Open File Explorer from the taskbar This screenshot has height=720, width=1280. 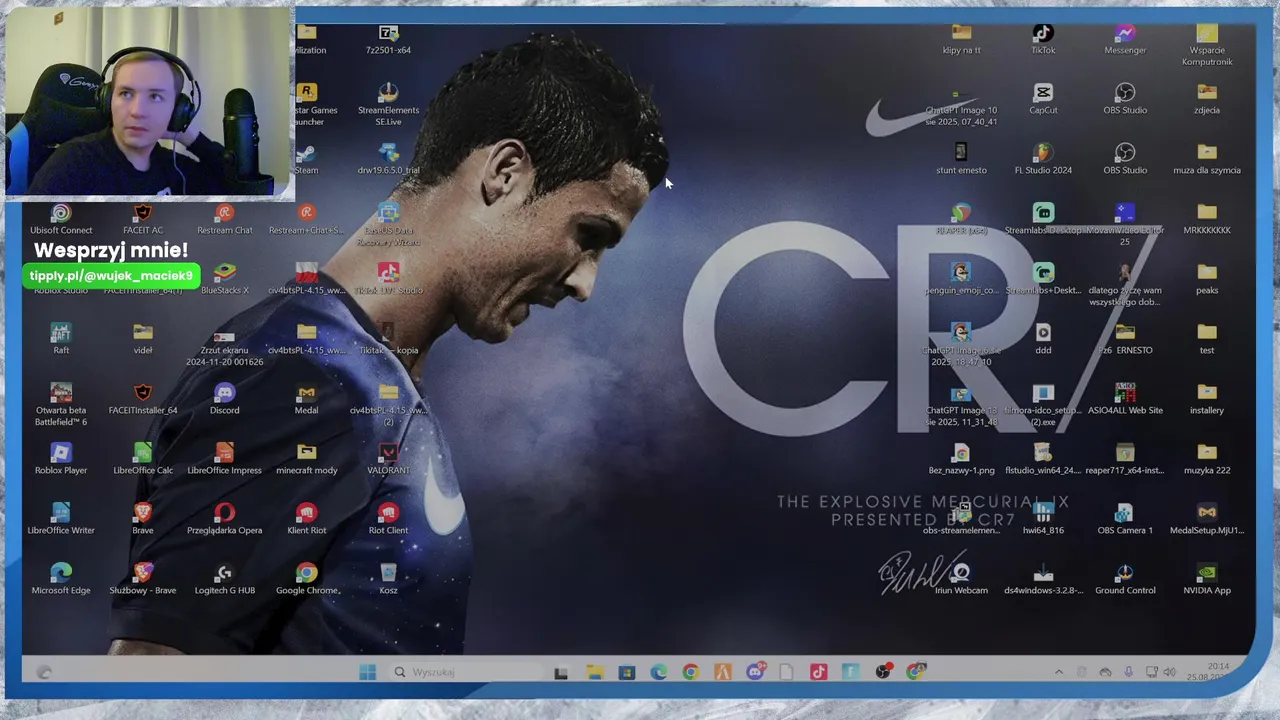pyautogui.click(x=594, y=672)
